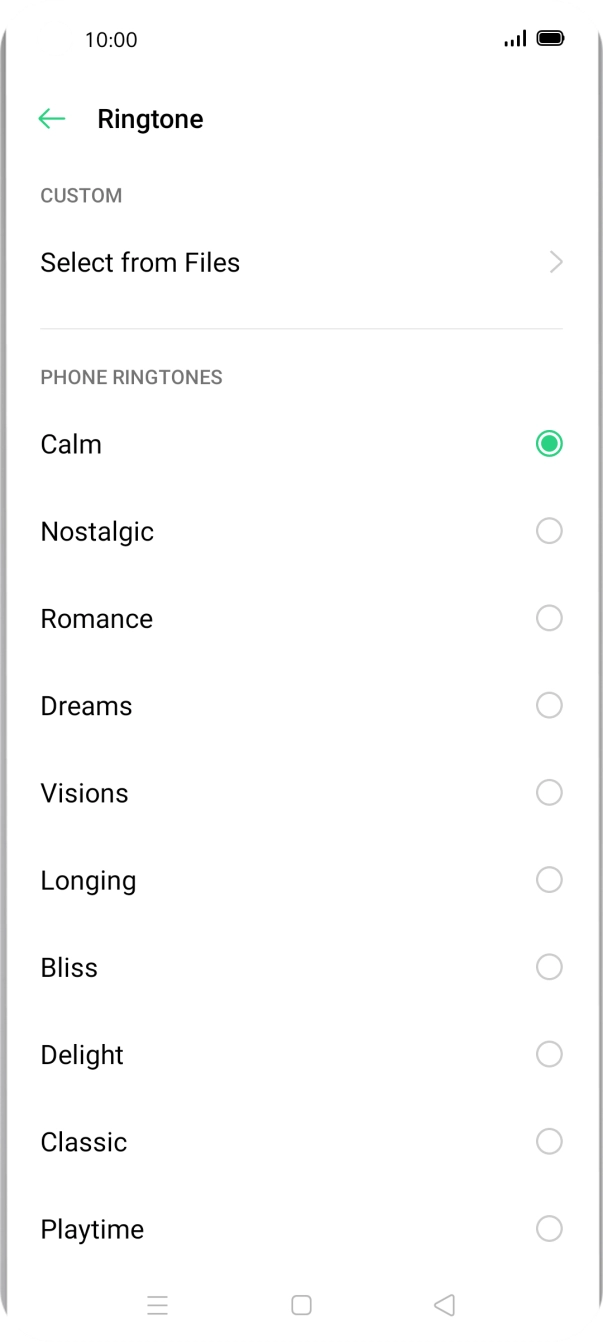This screenshot has width=603, height=1342.
Task: Choose the Romance ringtone option
Action: pos(549,617)
